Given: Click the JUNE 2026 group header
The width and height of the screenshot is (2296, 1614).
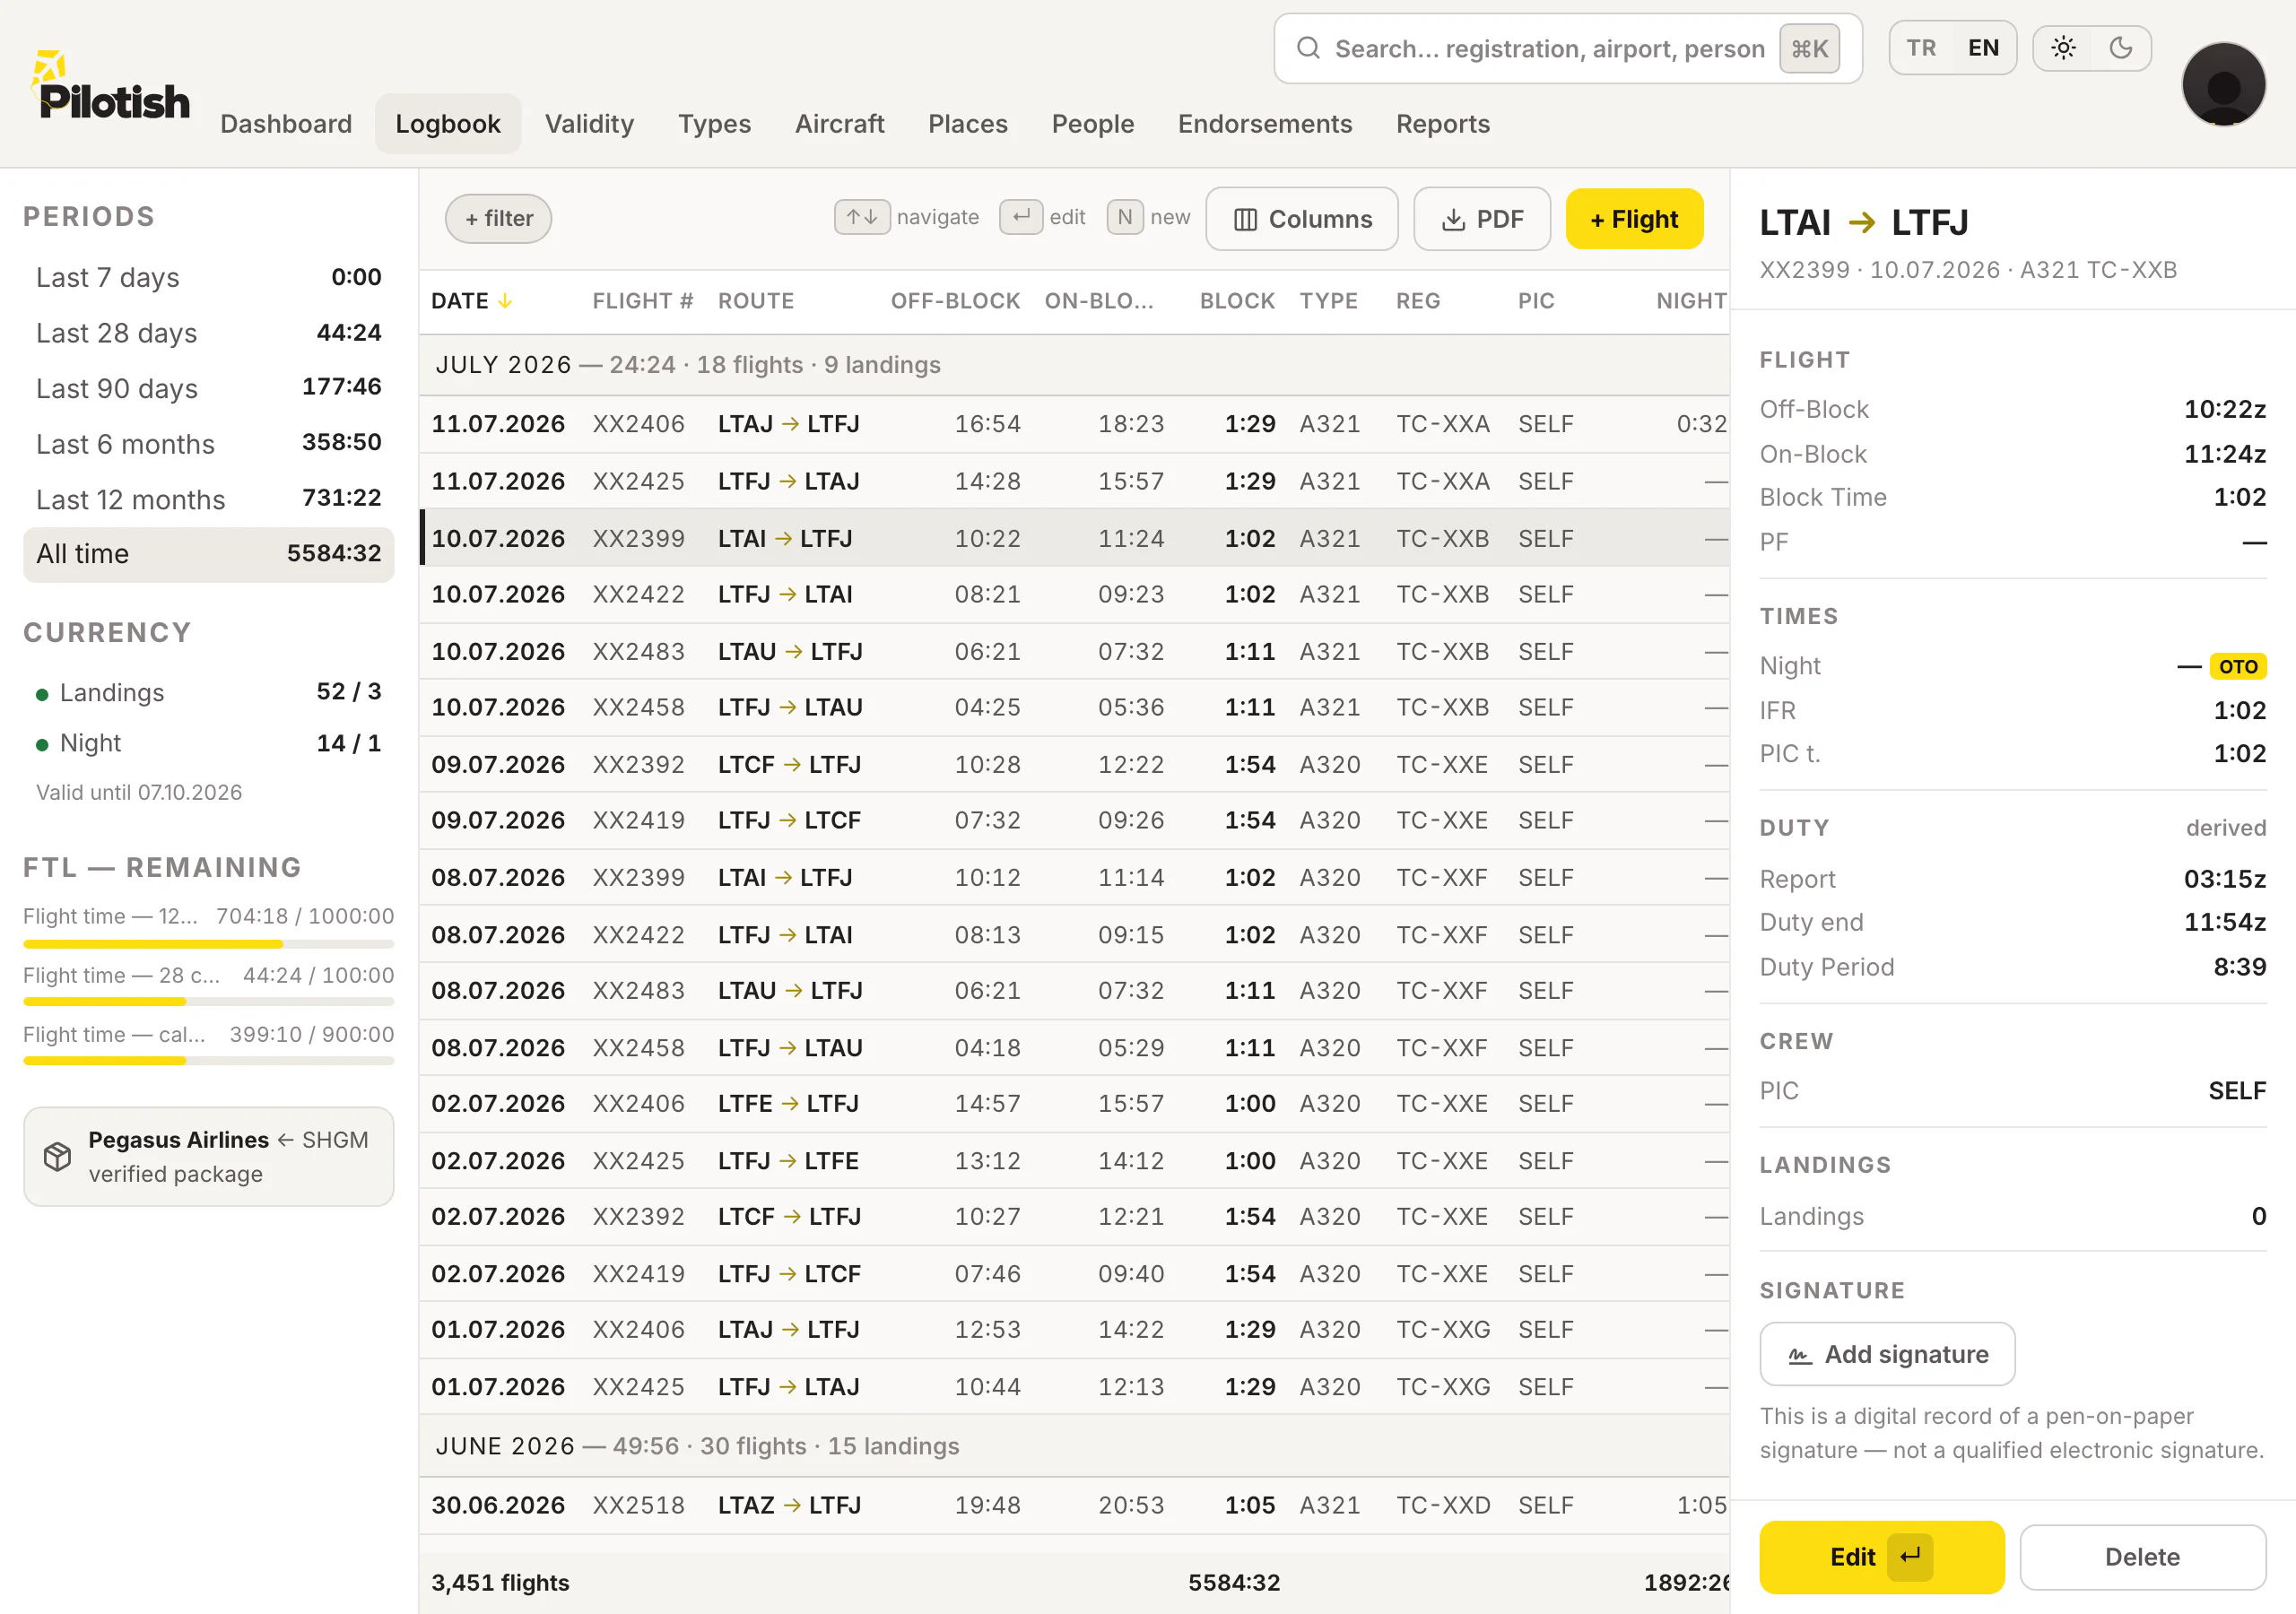Looking at the screenshot, I should [1074, 1446].
